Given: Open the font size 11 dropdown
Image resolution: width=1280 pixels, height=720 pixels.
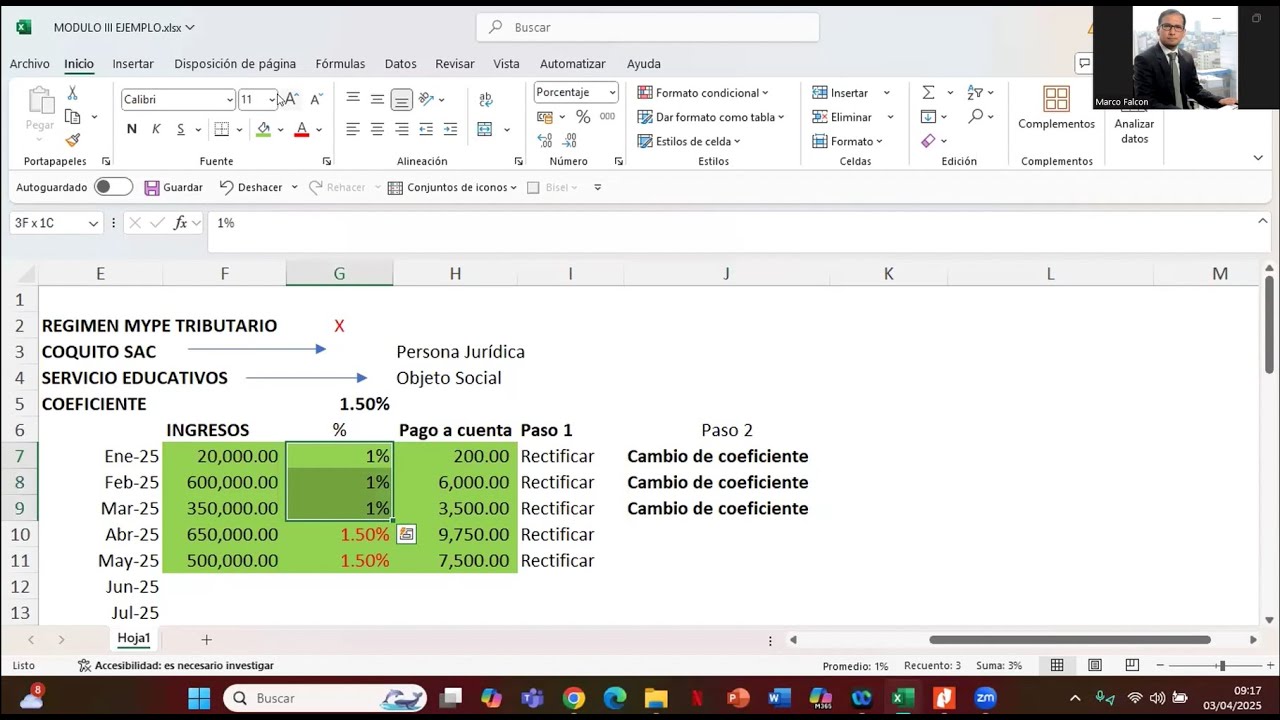Looking at the screenshot, I should pos(271,99).
